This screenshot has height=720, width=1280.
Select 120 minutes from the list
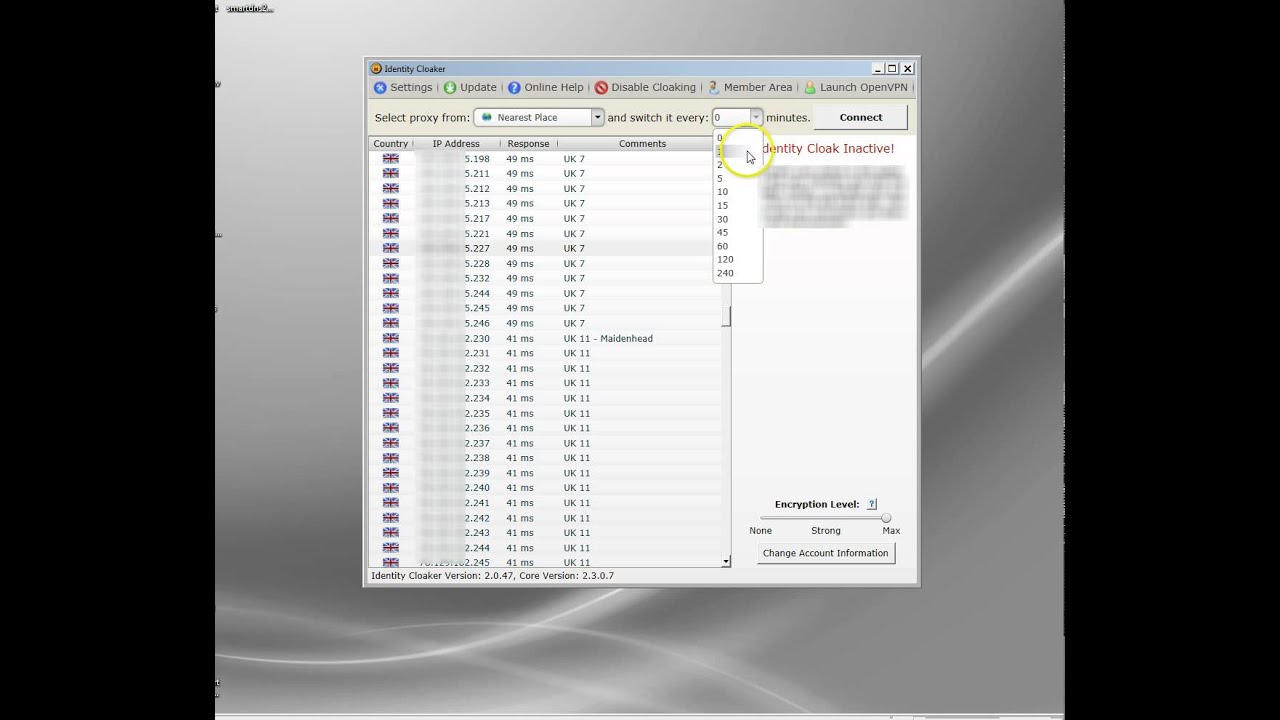click(x=737, y=260)
